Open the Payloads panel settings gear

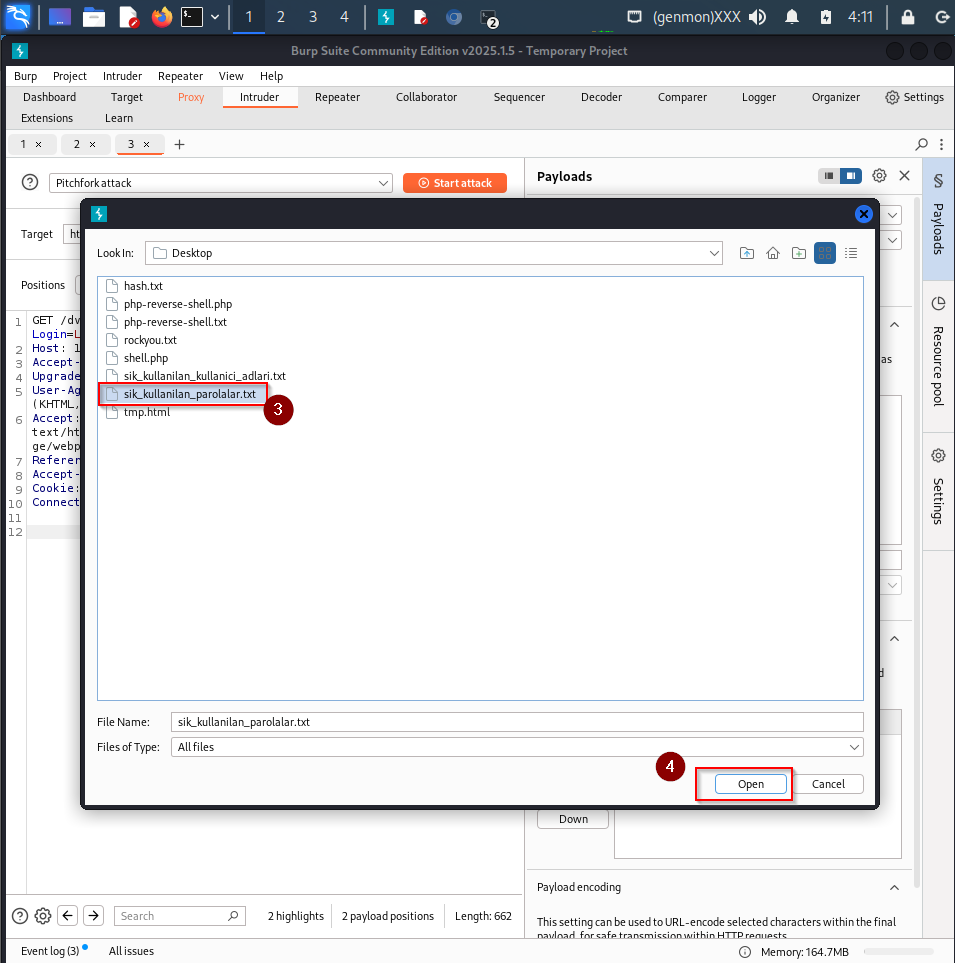click(879, 176)
